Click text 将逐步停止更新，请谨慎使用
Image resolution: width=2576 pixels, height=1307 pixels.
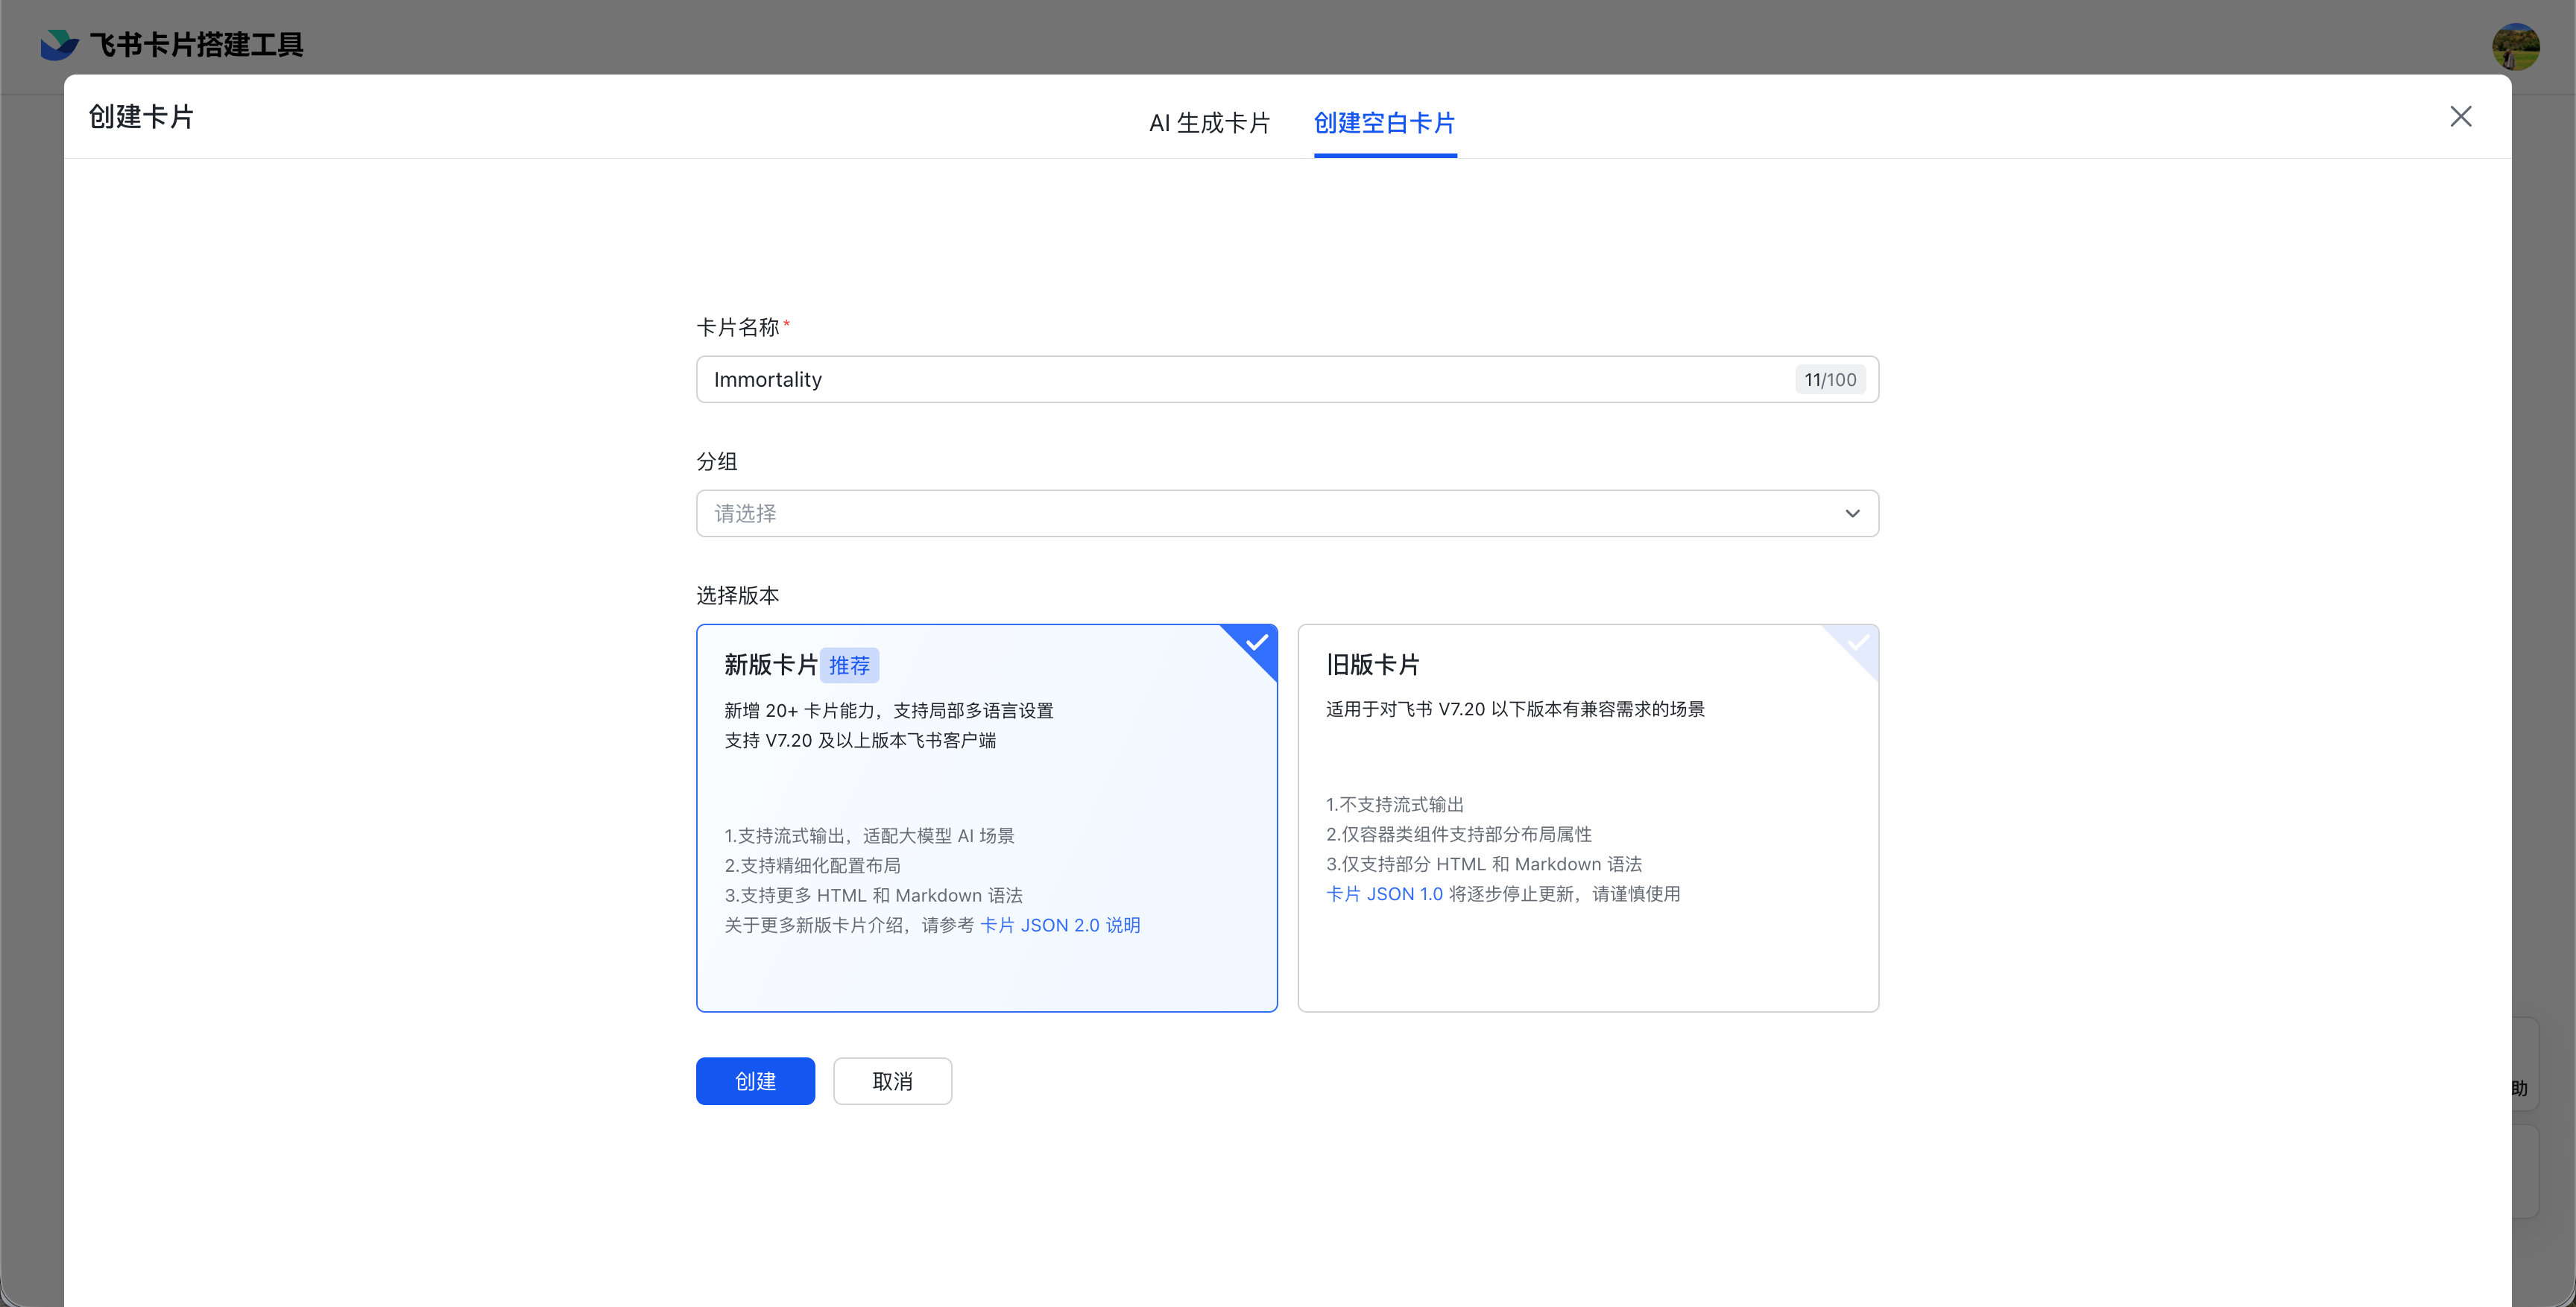1564,894
